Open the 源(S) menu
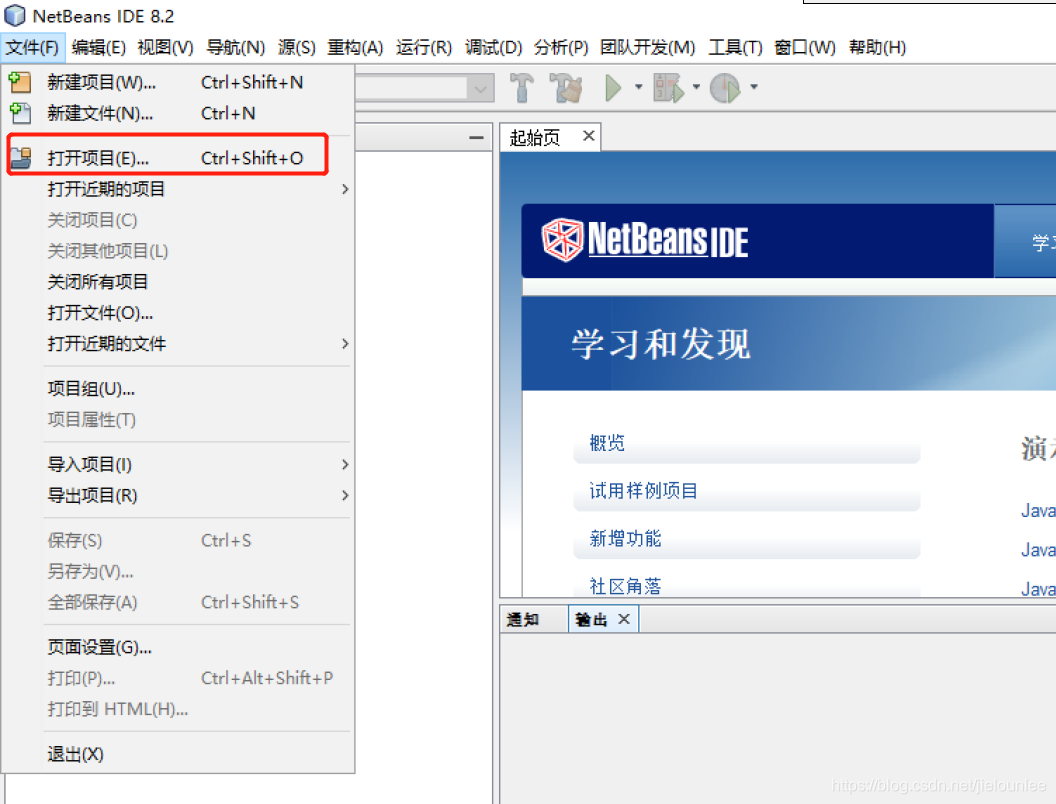The image size is (1056, 804). tap(297, 47)
